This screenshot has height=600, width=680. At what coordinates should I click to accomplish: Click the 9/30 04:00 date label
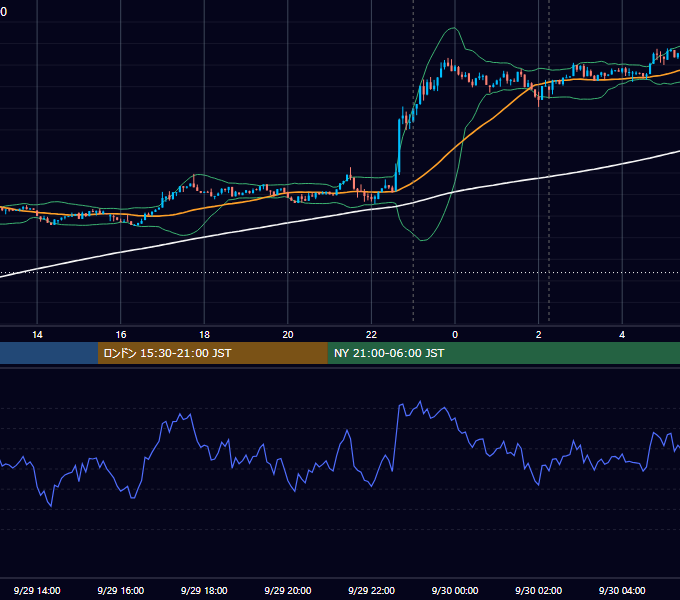click(622, 590)
